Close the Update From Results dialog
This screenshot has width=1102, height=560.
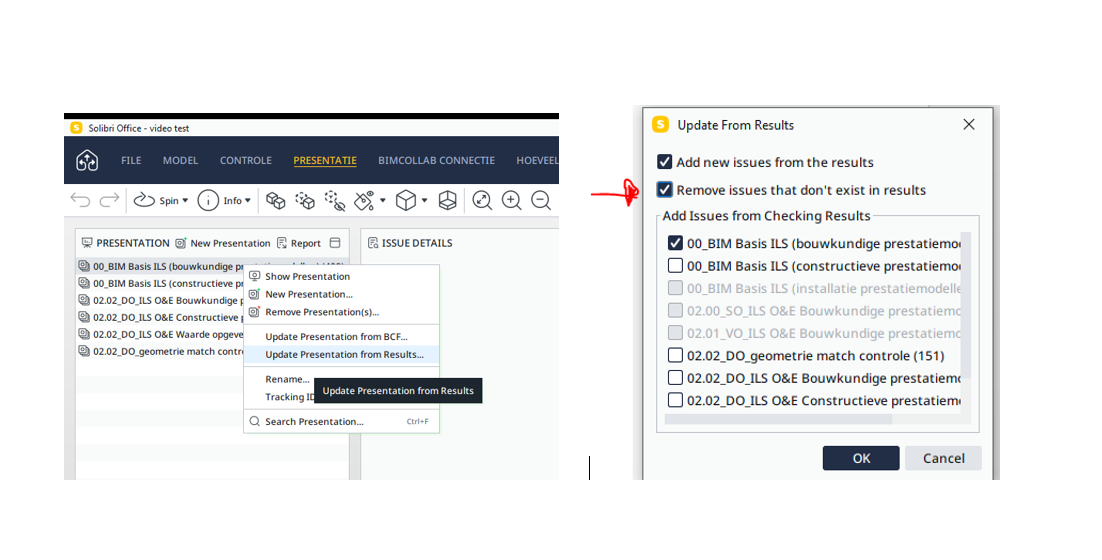(968, 124)
